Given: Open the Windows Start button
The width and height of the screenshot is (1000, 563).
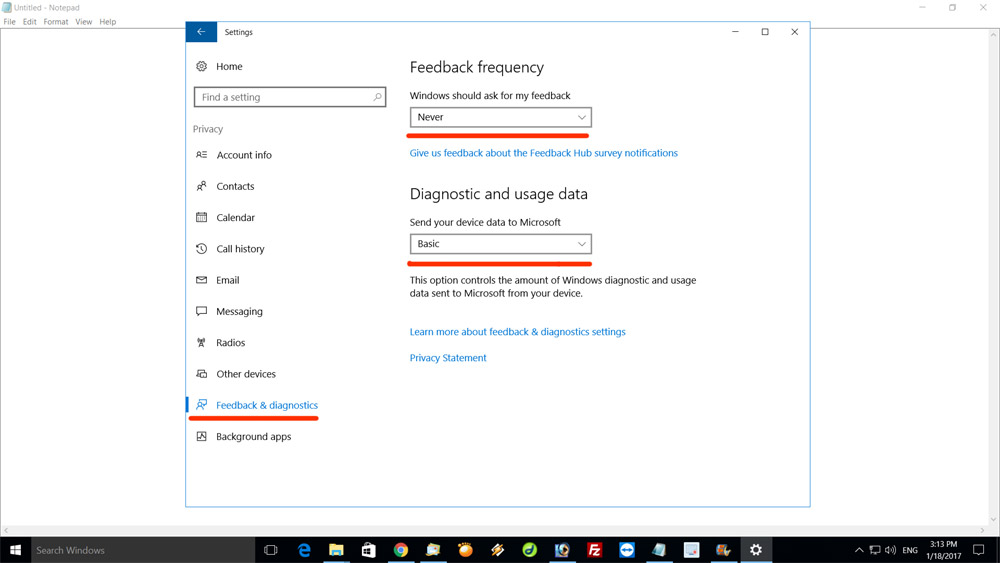Looking at the screenshot, I should pyautogui.click(x=15, y=550).
